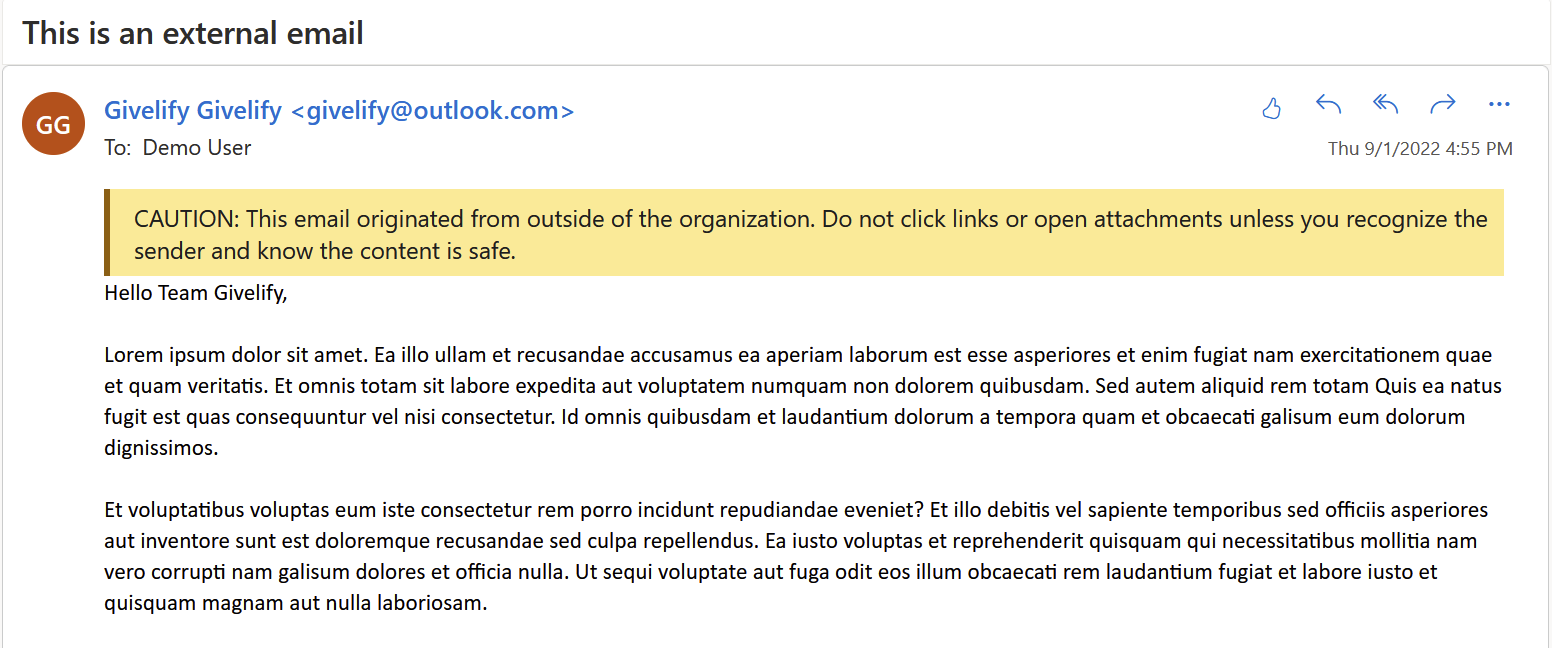The width and height of the screenshot is (1552, 648).
Task: Forward this message using the arrow icon
Action: [1442, 104]
